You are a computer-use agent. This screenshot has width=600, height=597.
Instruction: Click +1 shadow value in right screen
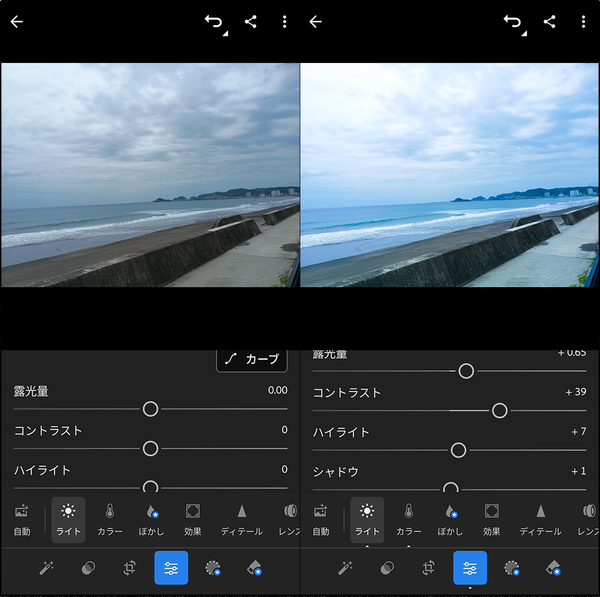click(579, 471)
